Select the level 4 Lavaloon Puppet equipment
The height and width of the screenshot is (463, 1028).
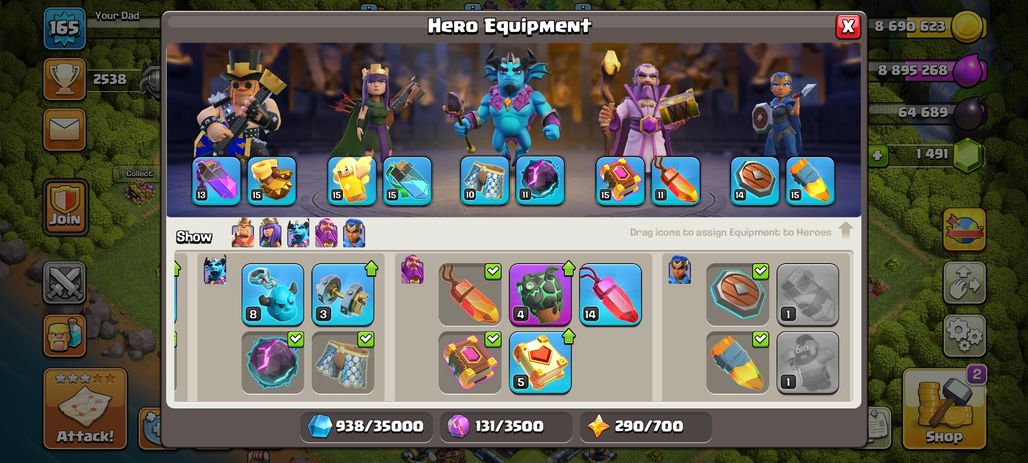tap(540, 294)
